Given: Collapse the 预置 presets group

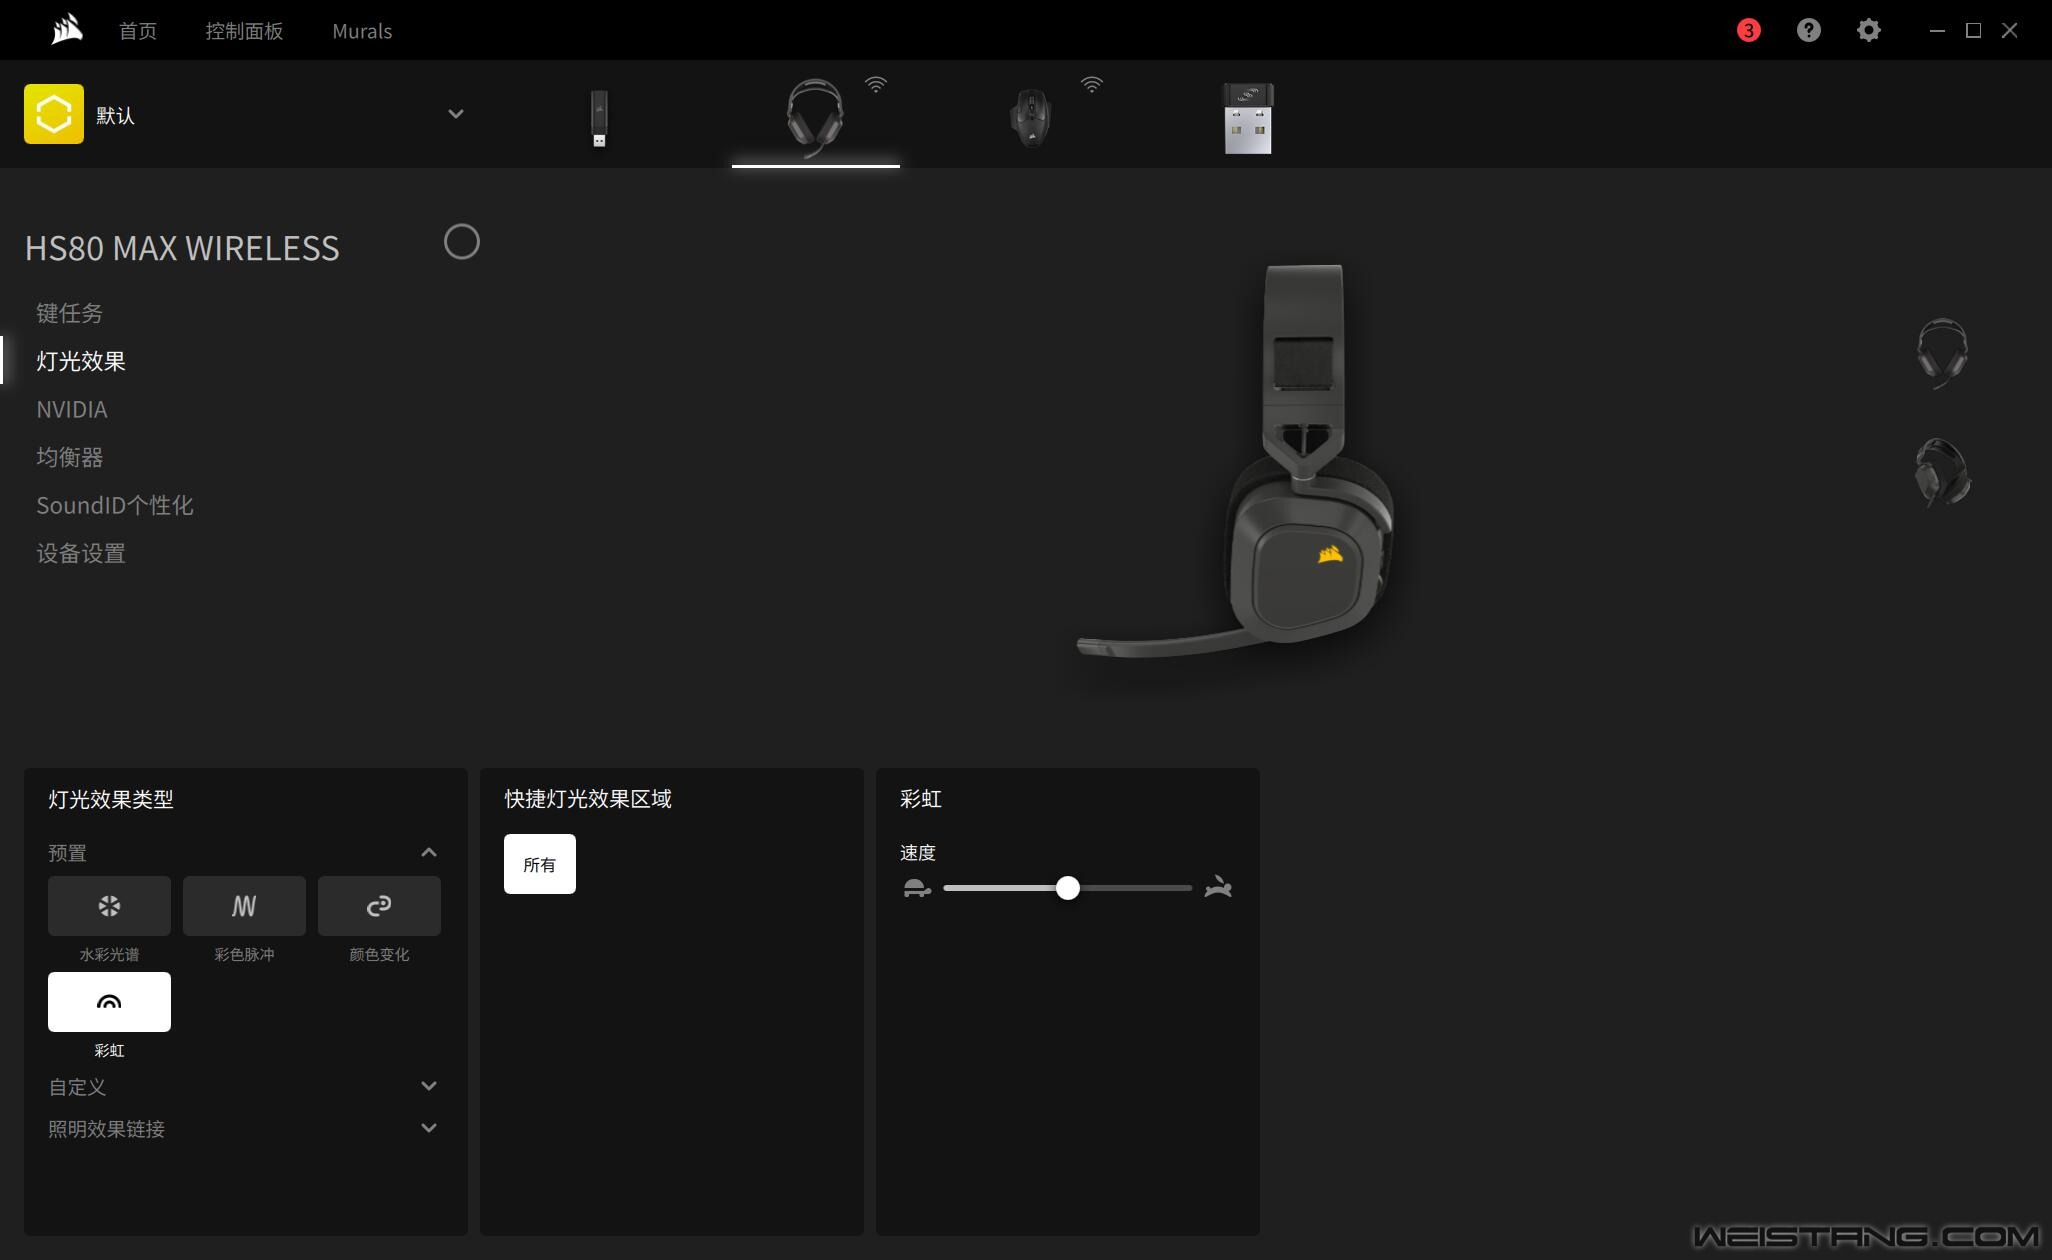Looking at the screenshot, I should click(x=429, y=852).
